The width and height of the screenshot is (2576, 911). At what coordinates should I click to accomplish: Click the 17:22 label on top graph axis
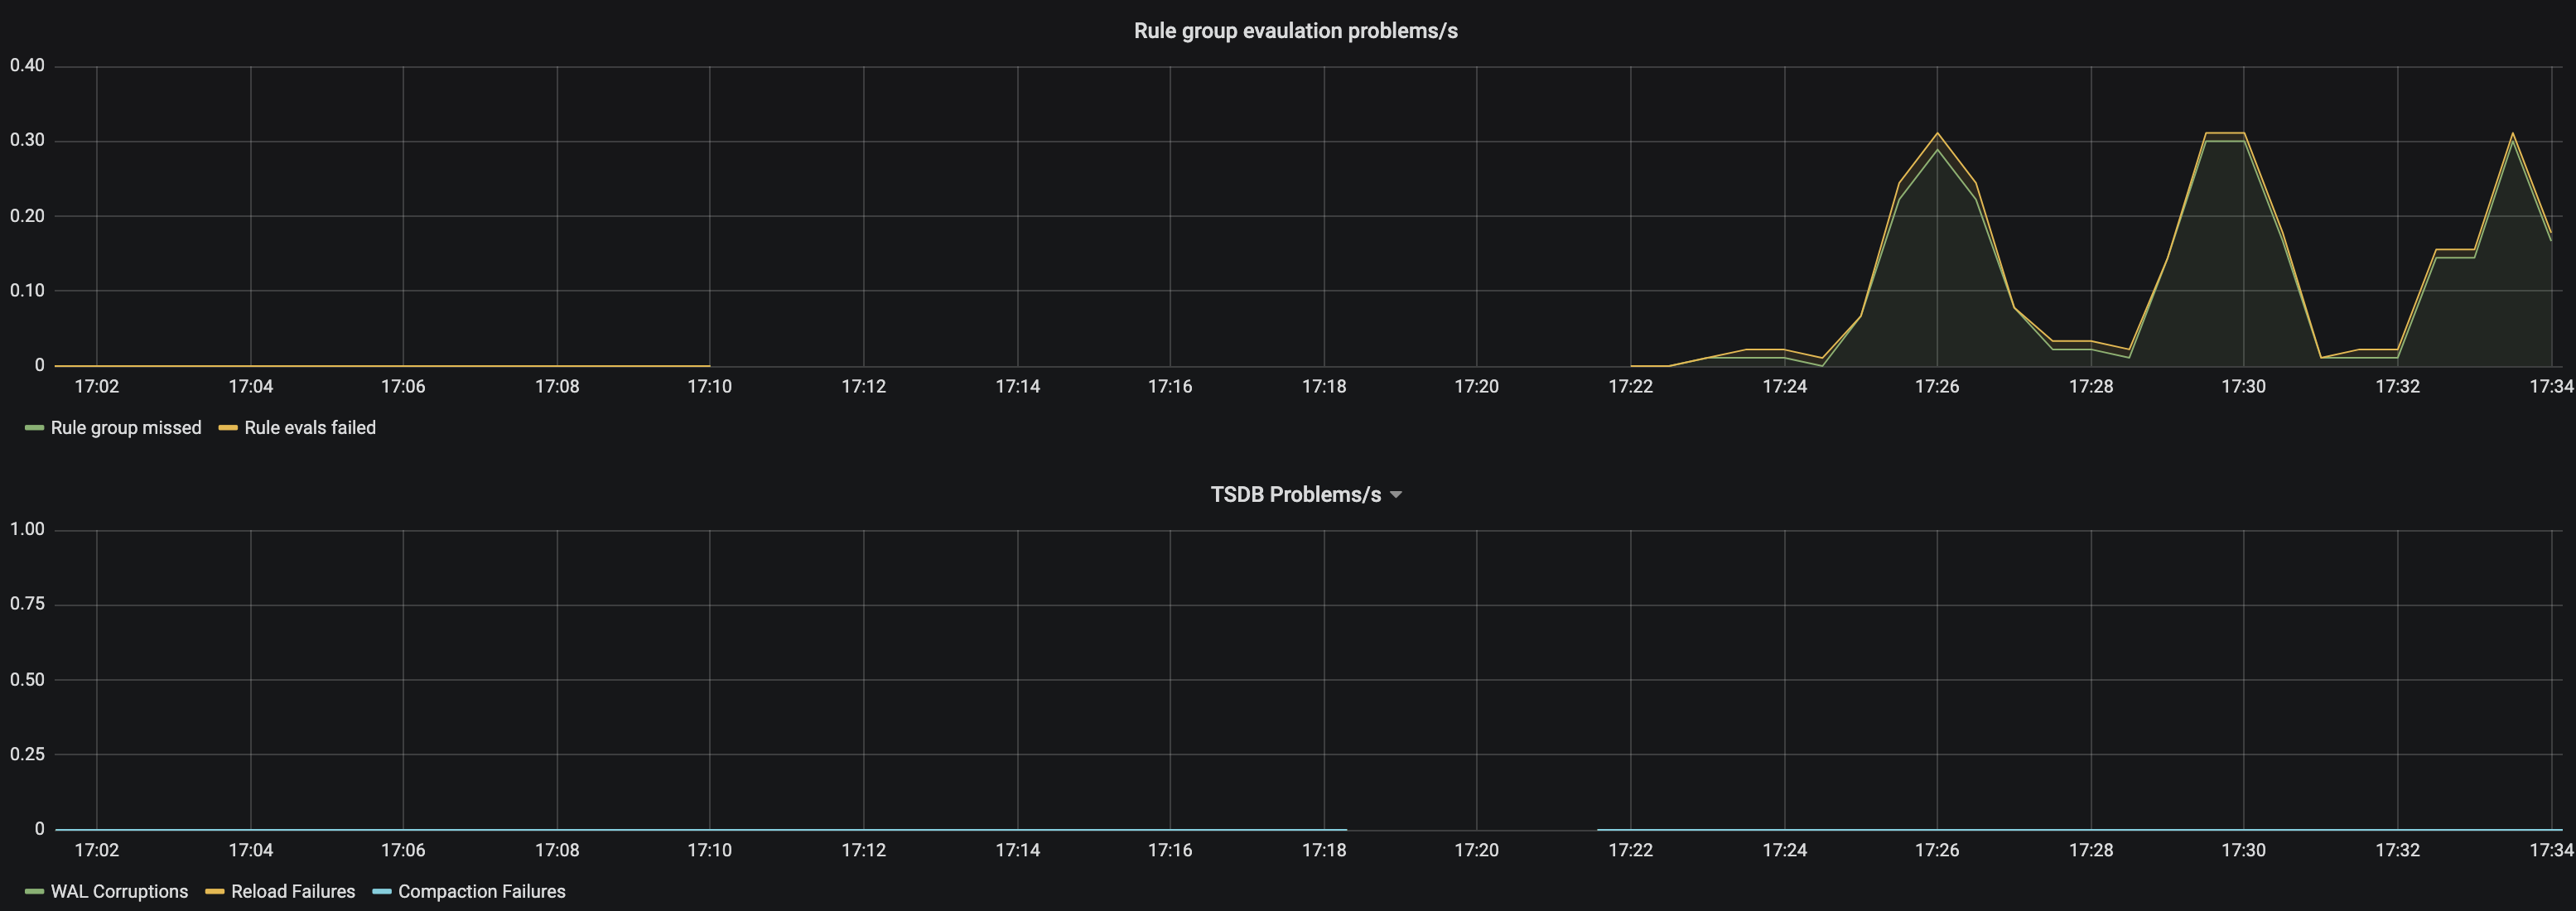[1630, 387]
